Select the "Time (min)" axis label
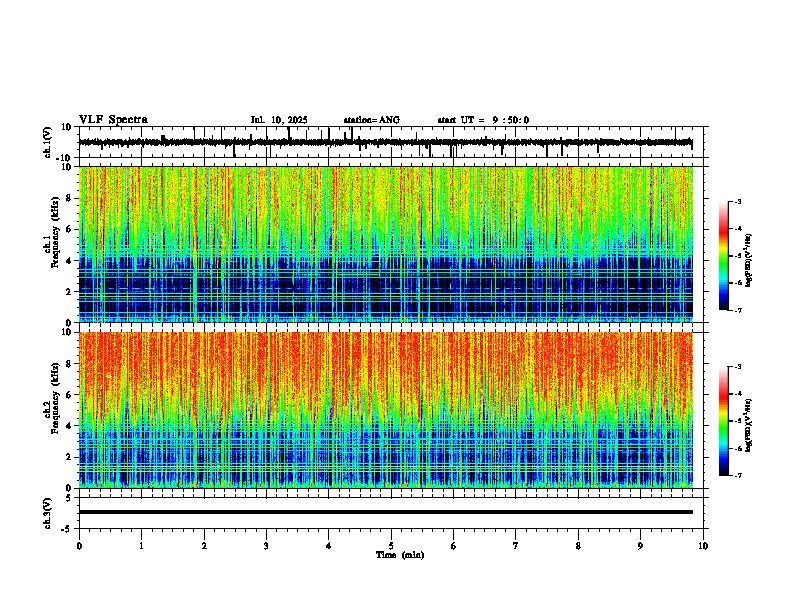Screen dimensions: 792x612 pos(400,555)
